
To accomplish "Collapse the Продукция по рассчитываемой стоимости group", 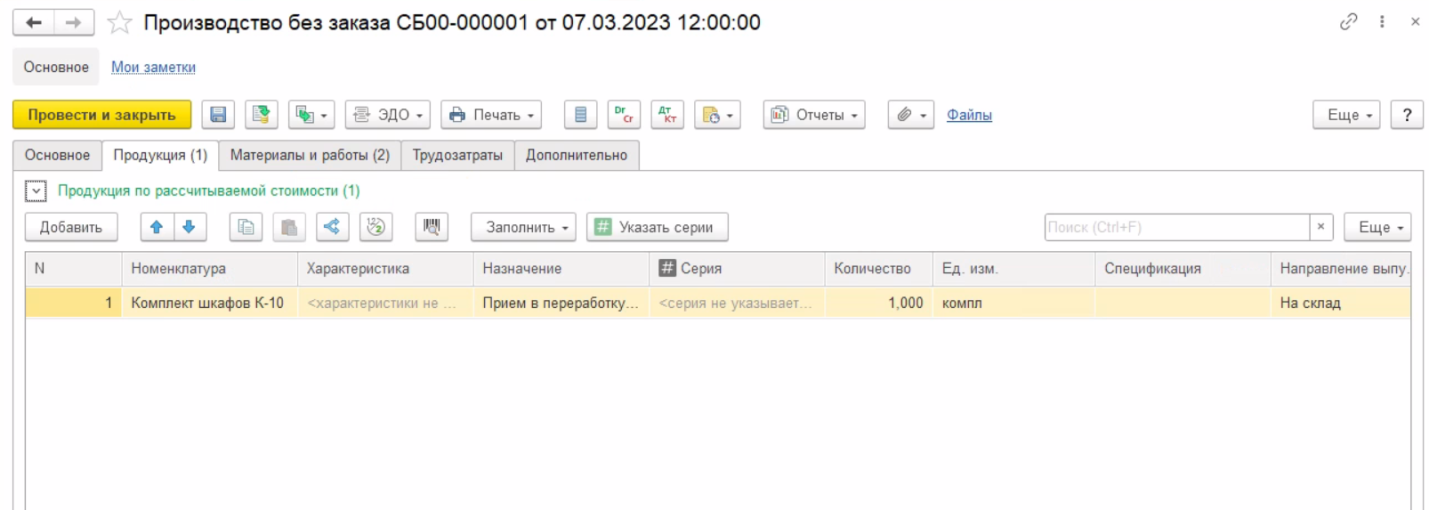I will (36, 190).
